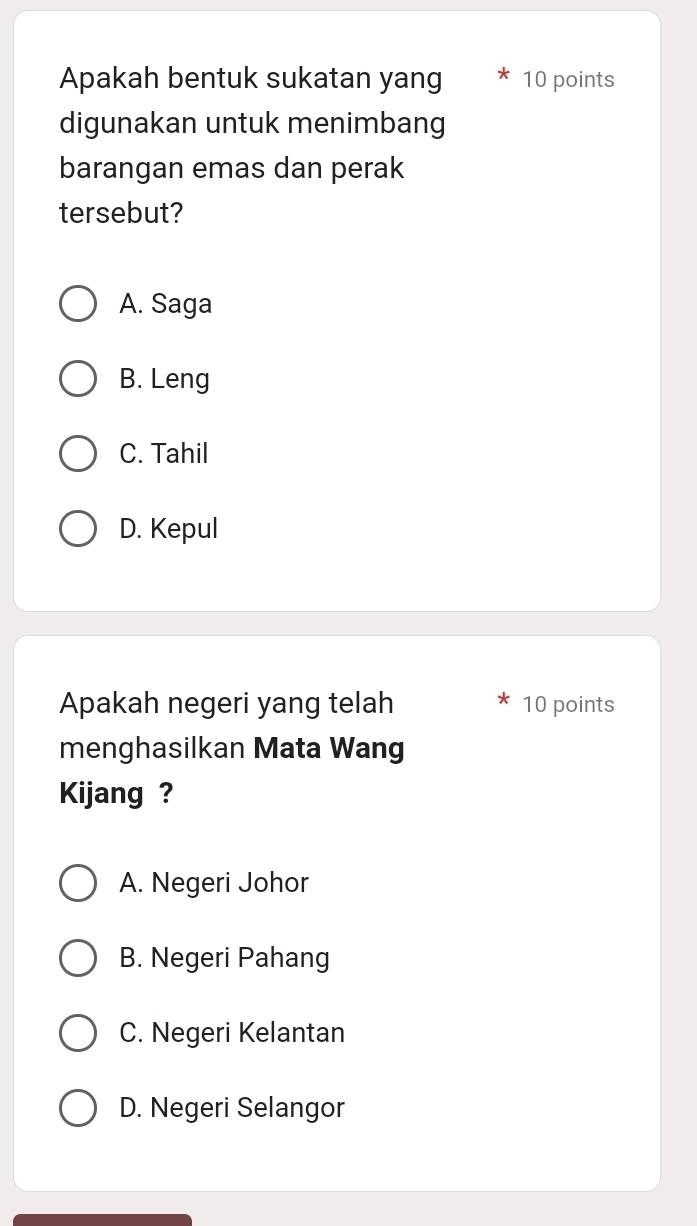Click the 'A. Saga' answer label text

(165, 304)
